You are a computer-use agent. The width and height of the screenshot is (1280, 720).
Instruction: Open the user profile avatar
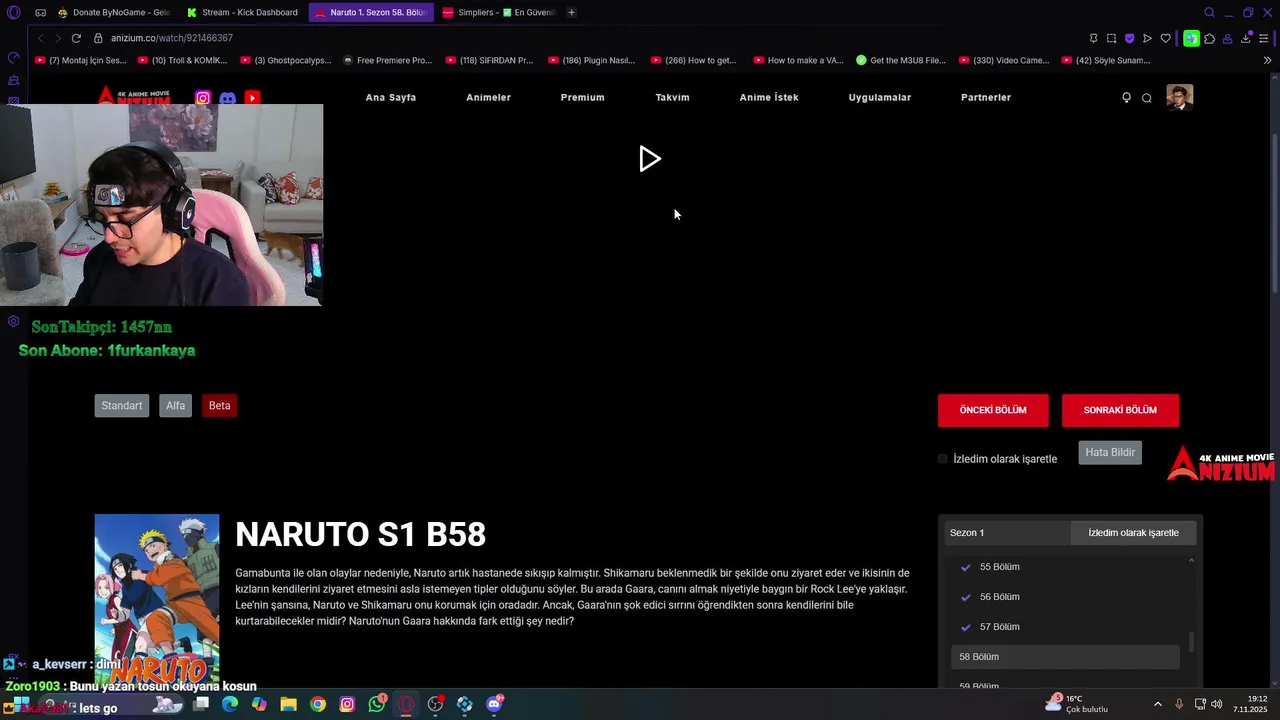1180,97
